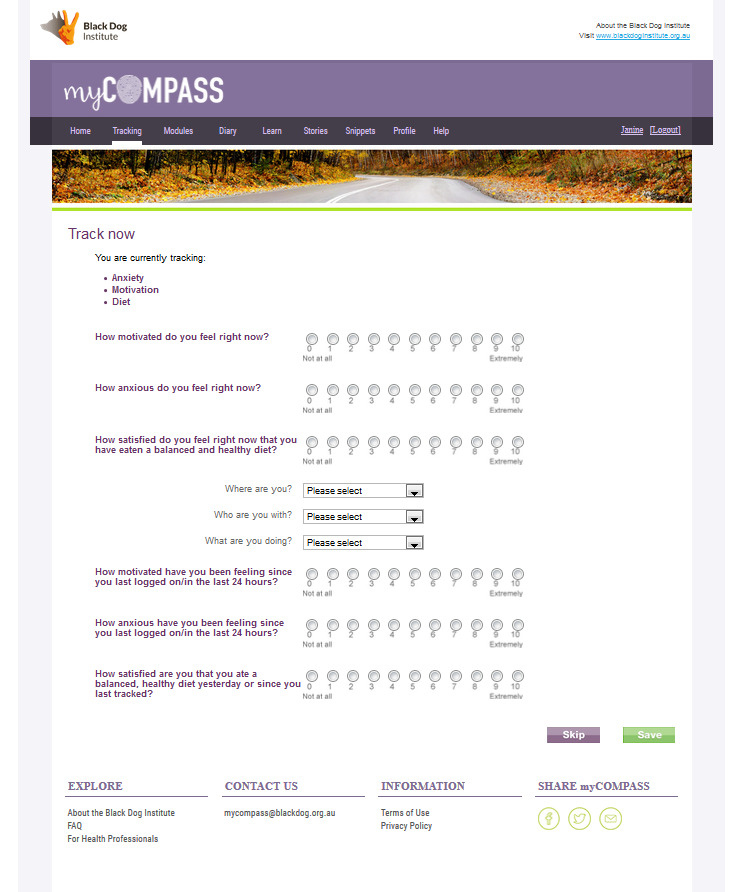Select 1 for motivation in last 24 hours

click(333, 574)
